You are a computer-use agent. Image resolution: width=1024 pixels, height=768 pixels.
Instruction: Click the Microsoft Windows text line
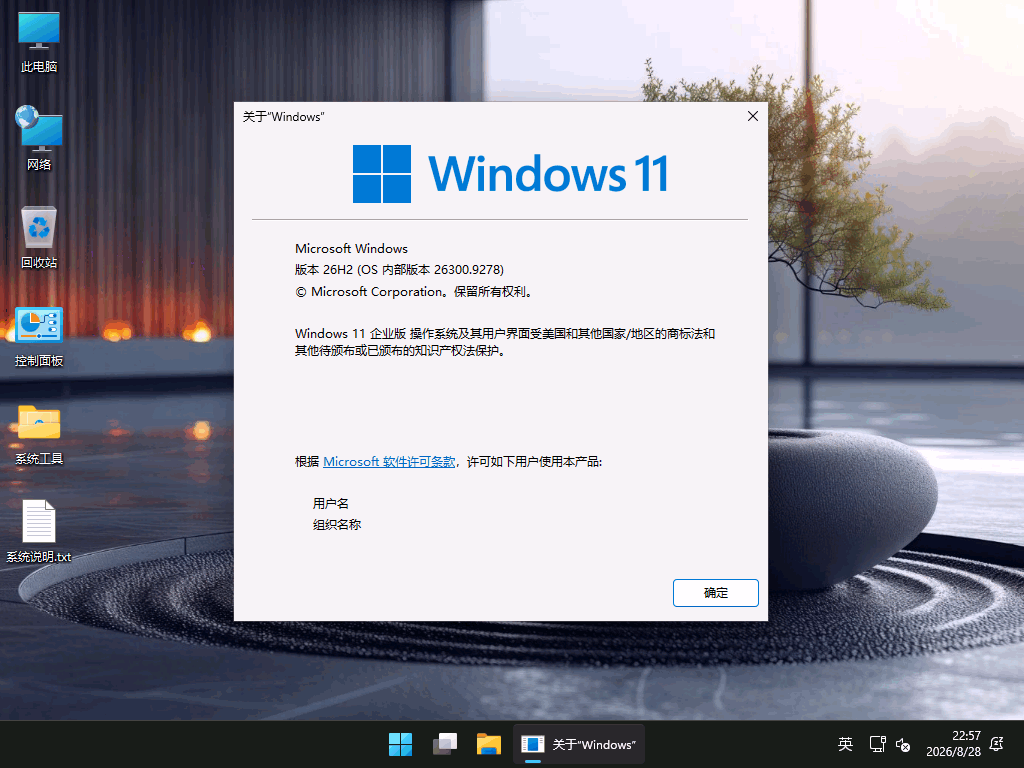(351, 249)
